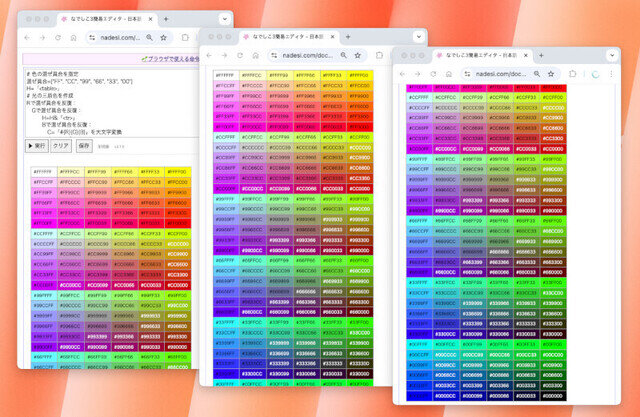Go back in the middle browser window
The image size is (640, 417).
pos(209,55)
